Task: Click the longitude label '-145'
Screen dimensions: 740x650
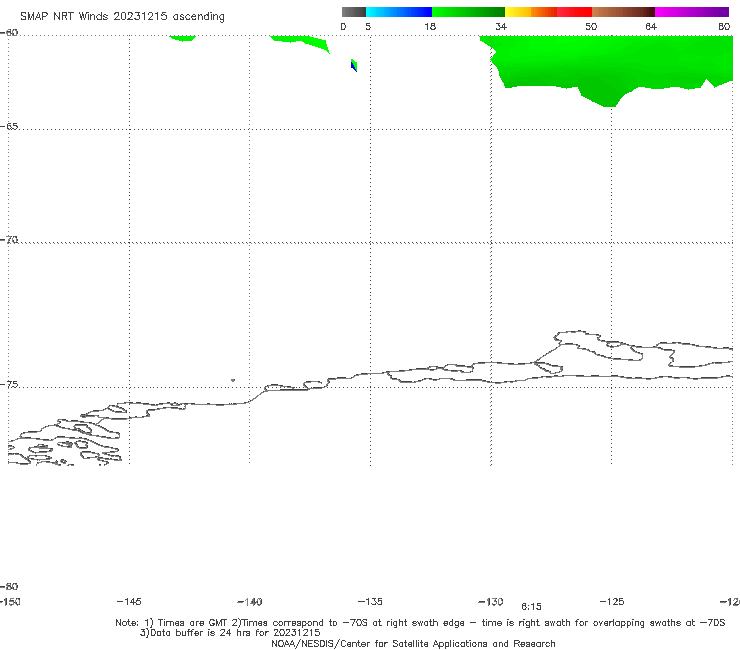Action: pyautogui.click(x=129, y=601)
